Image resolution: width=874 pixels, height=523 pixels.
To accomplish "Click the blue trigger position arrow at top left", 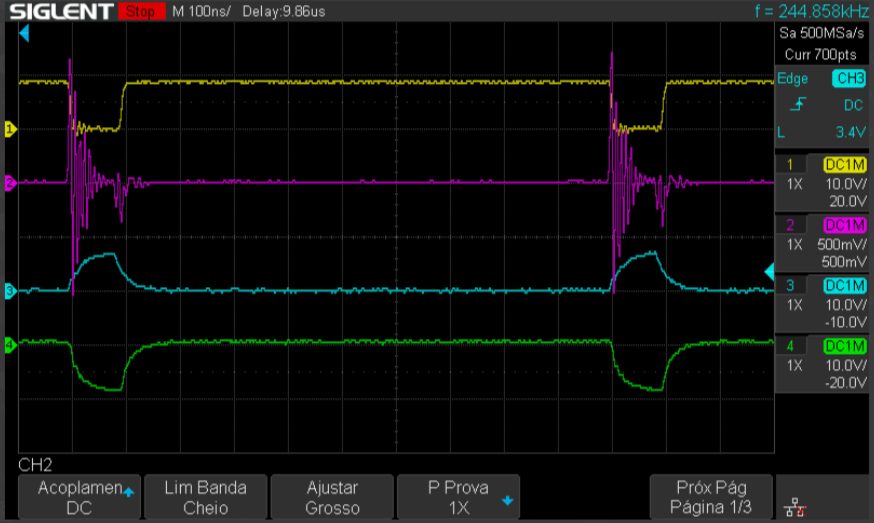I will tap(24, 33).
